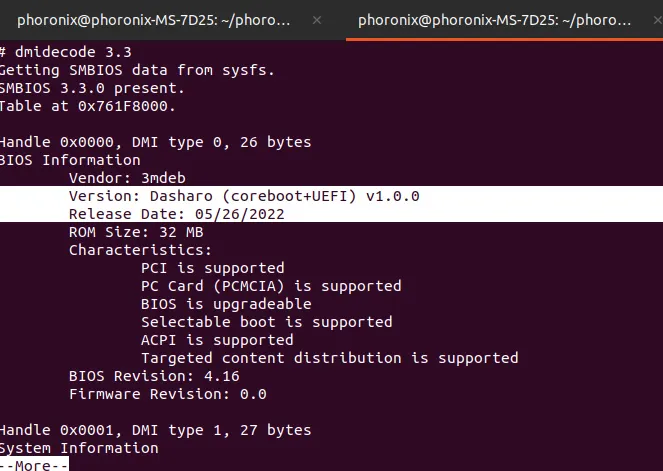Click the SMBIOS 3.3.0 present line
The image size is (663, 471).
pyautogui.click(x=92, y=88)
